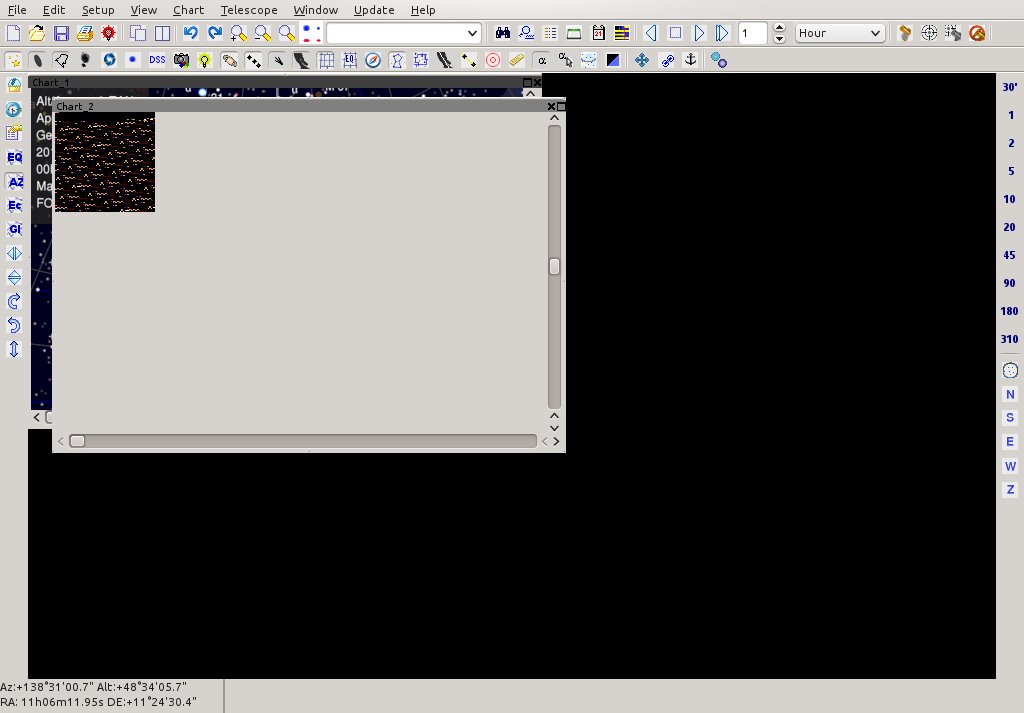Screen dimensions: 1024x713
Task: Set field of view to 30'
Action: [x=1010, y=87]
